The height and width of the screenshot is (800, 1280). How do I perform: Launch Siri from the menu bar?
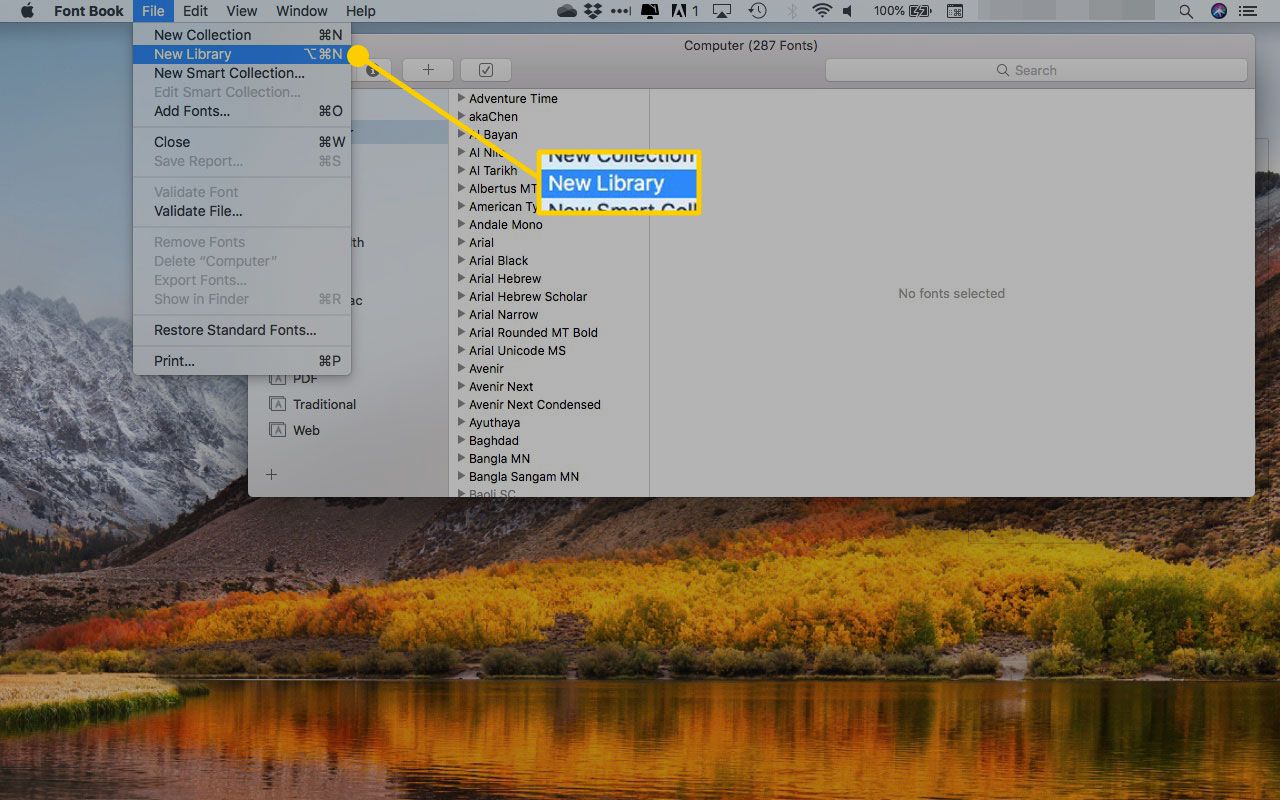[x=1218, y=11]
